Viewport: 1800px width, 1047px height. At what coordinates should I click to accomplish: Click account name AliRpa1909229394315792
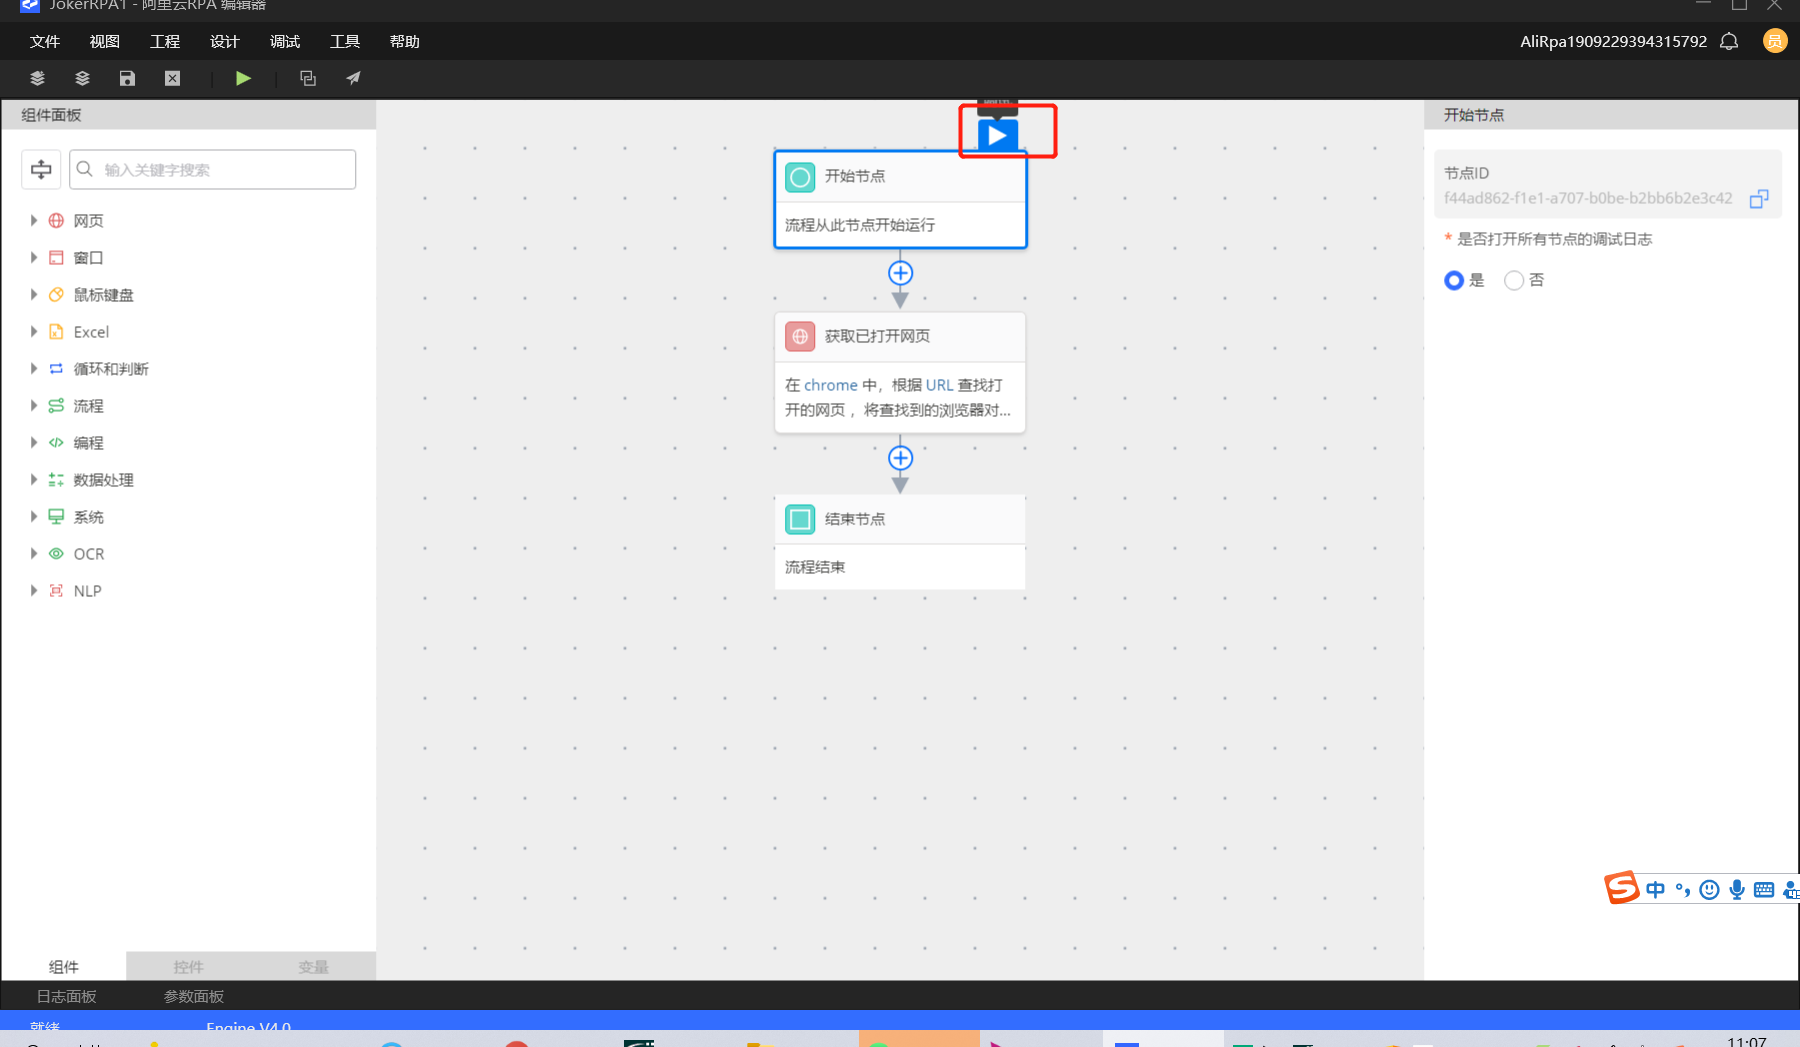tap(1613, 41)
